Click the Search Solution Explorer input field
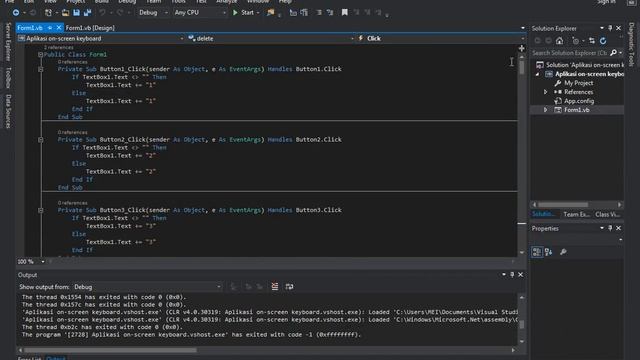640x360 pixels. (569, 53)
